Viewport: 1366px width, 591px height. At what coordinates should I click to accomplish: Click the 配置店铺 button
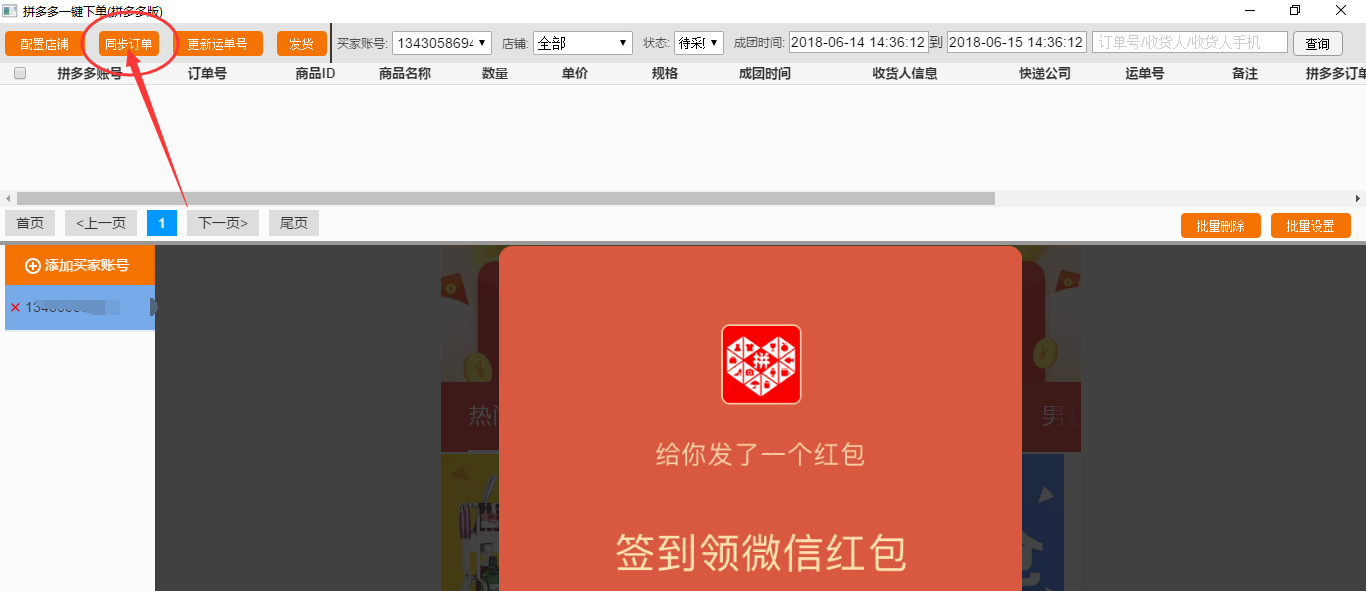[x=44, y=44]
